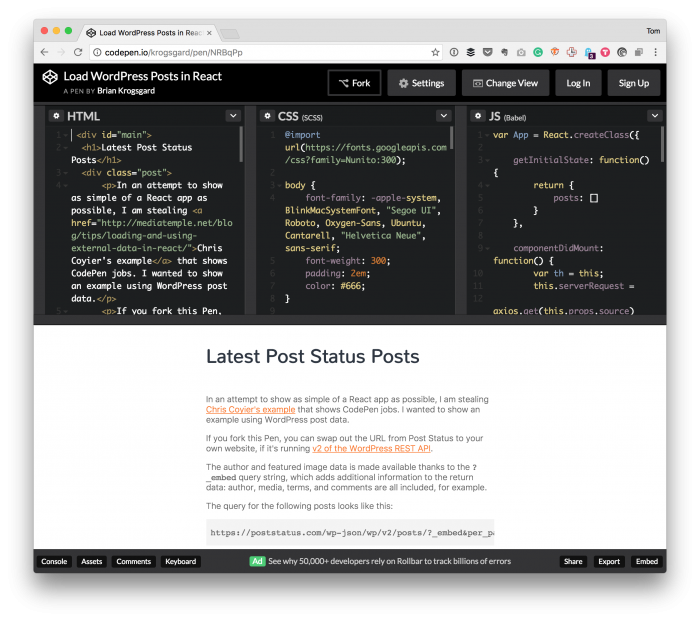Expand HTML panel dropdown chevron
This screenshot has height=621, width=700.
point(233,116)
